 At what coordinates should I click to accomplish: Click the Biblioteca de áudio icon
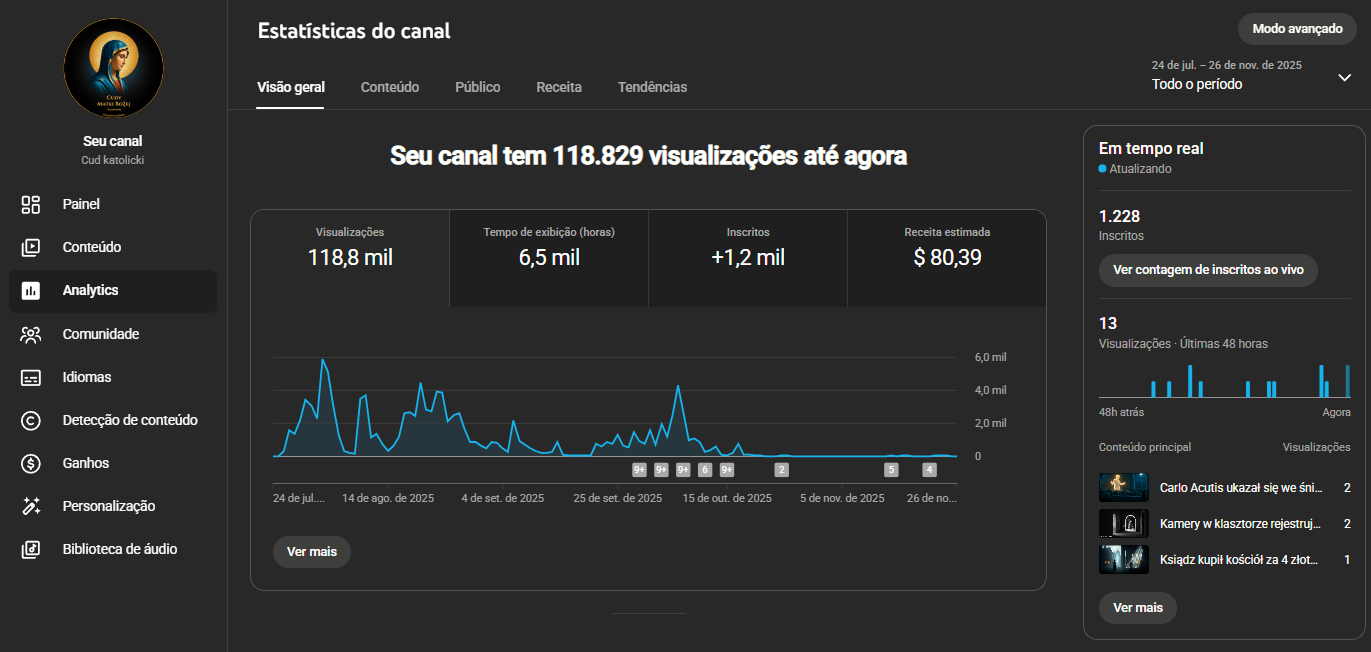[x=30, y=549]
